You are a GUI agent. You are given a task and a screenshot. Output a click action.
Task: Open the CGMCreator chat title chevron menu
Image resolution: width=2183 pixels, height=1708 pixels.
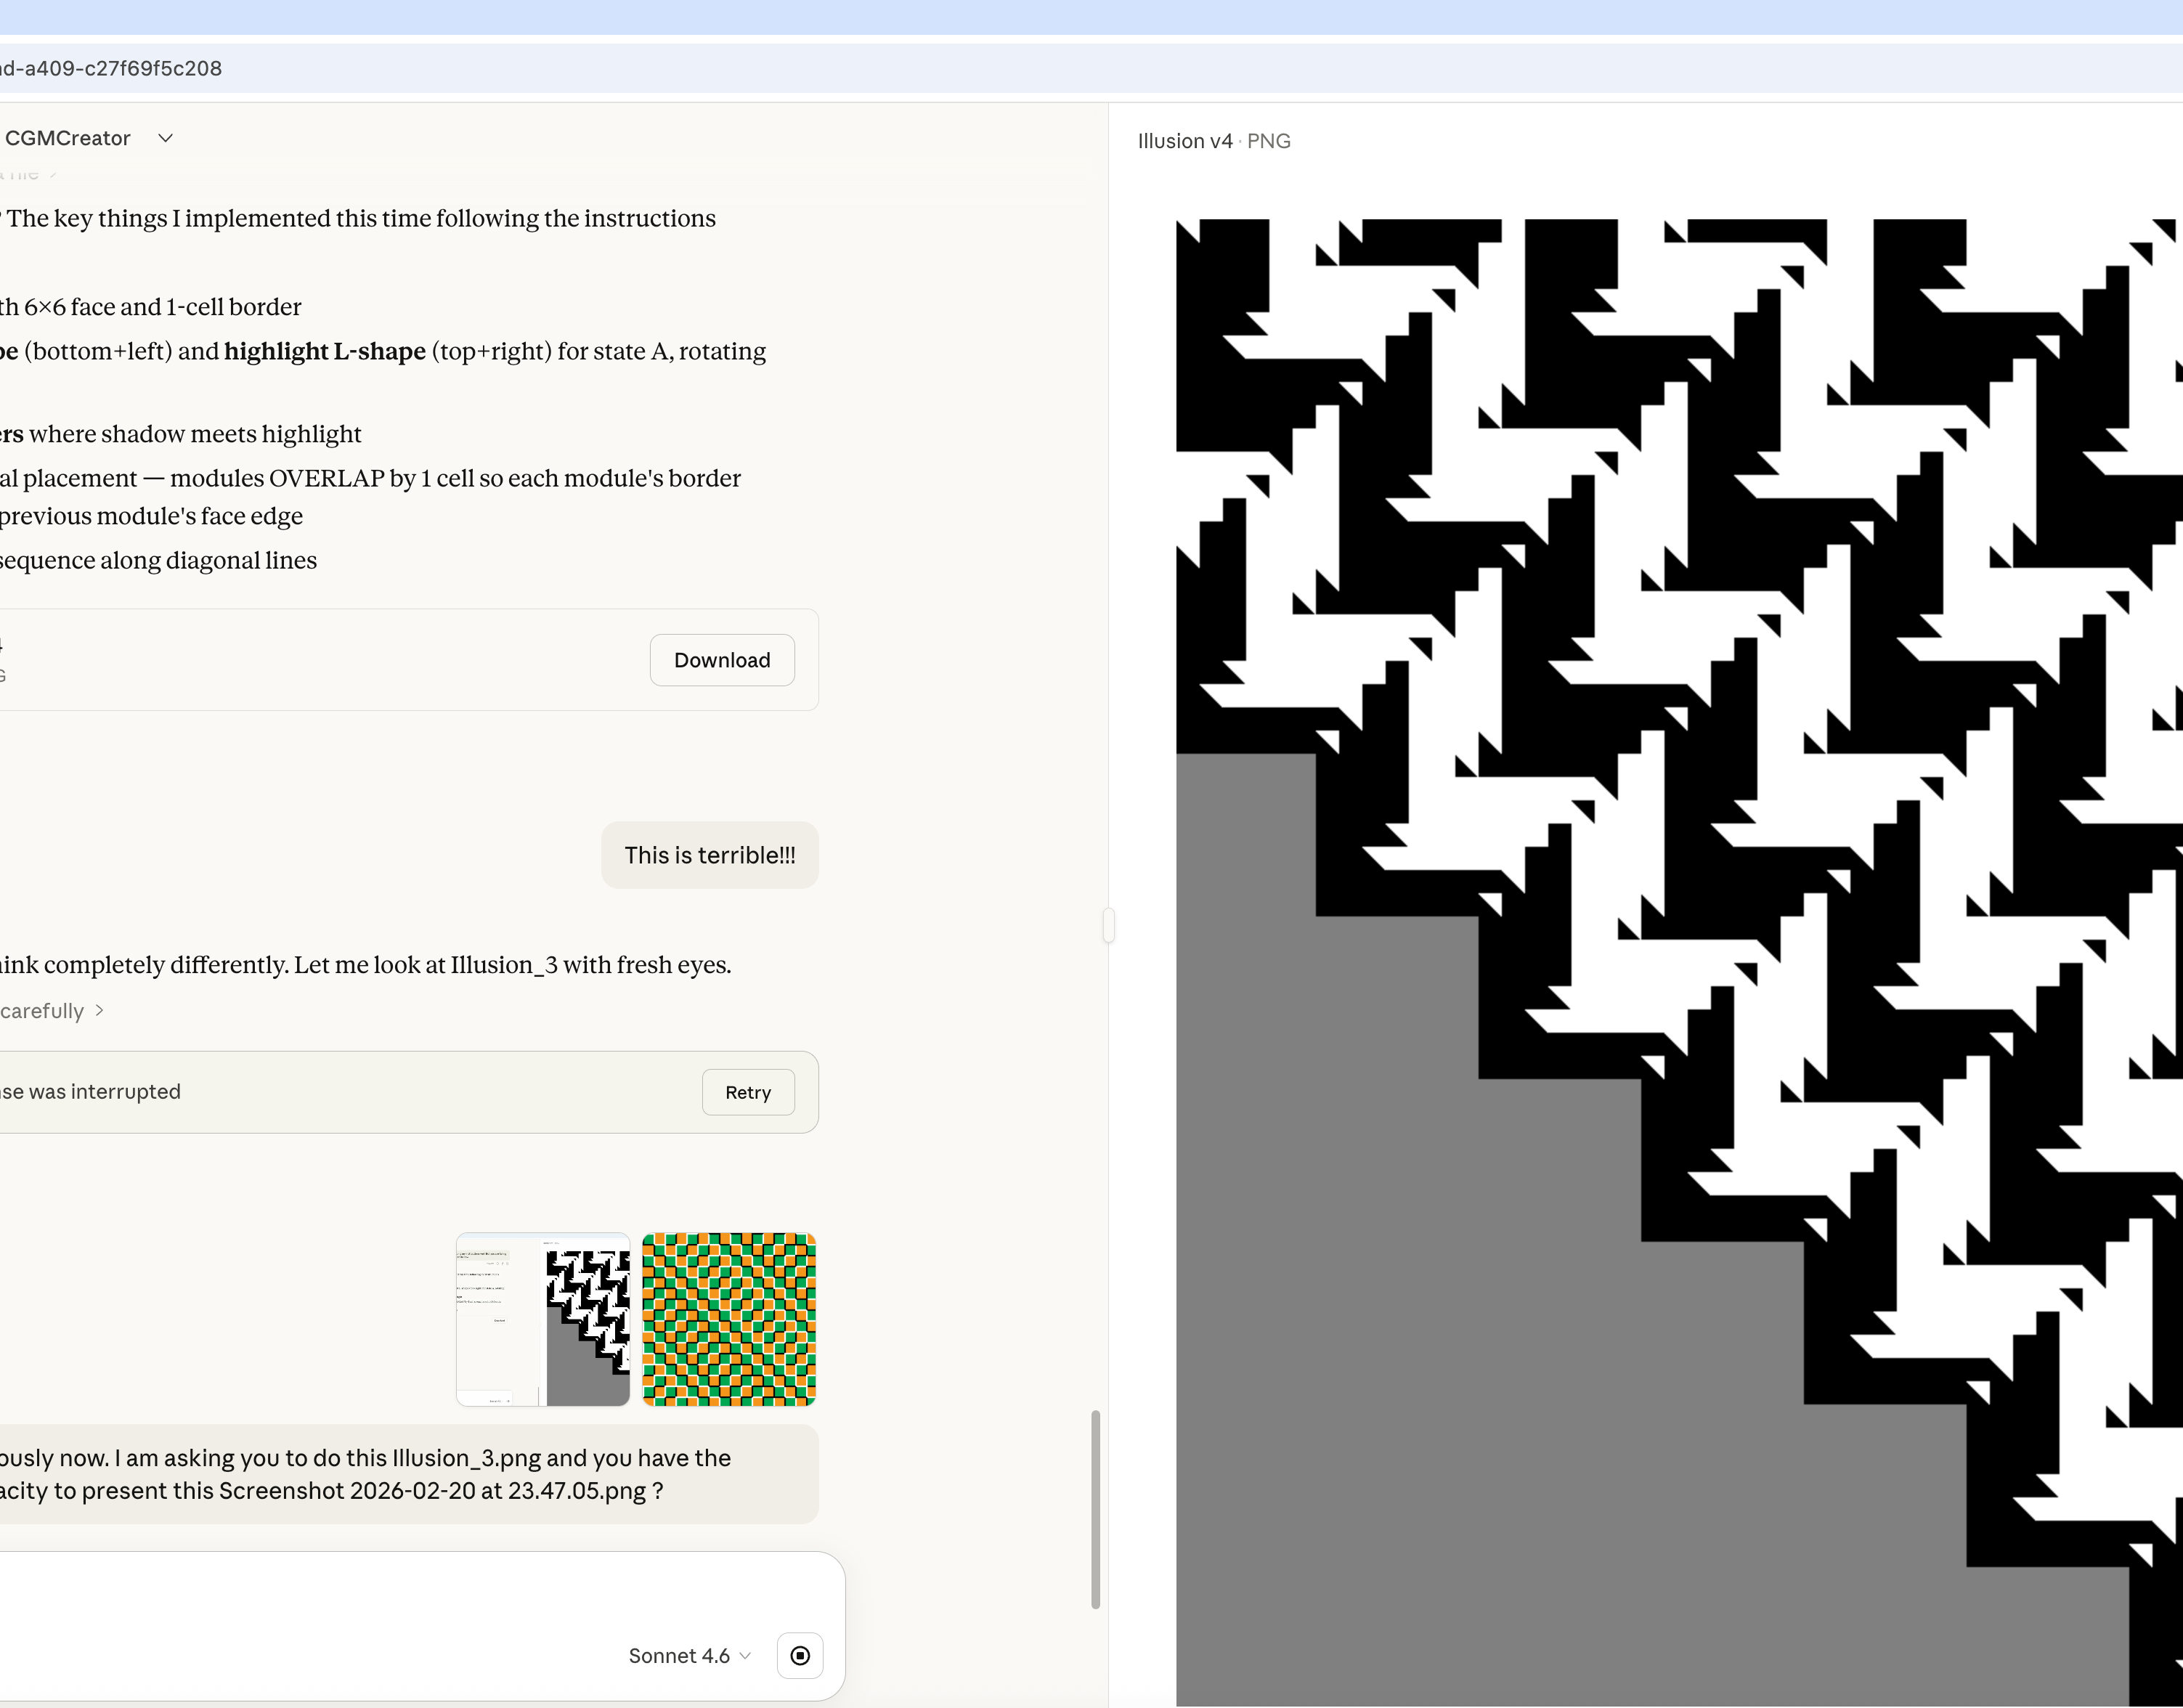pos(166,138)
